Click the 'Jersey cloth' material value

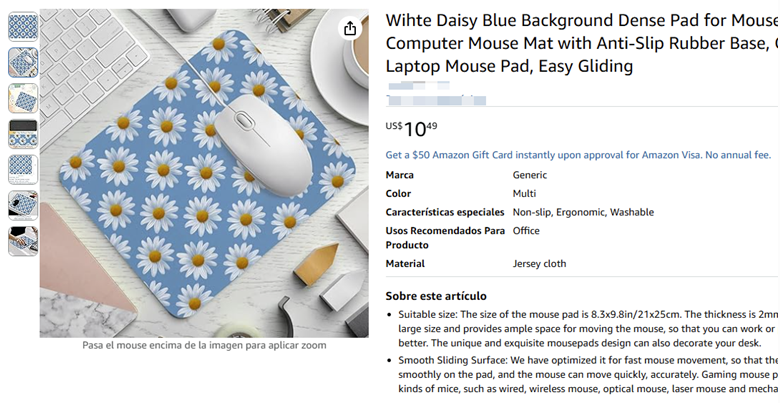point(539,264)
